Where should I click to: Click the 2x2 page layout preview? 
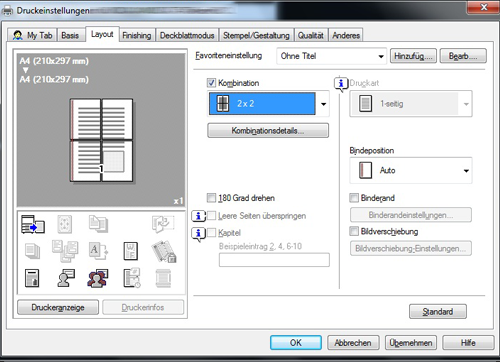tap(101, 140)
